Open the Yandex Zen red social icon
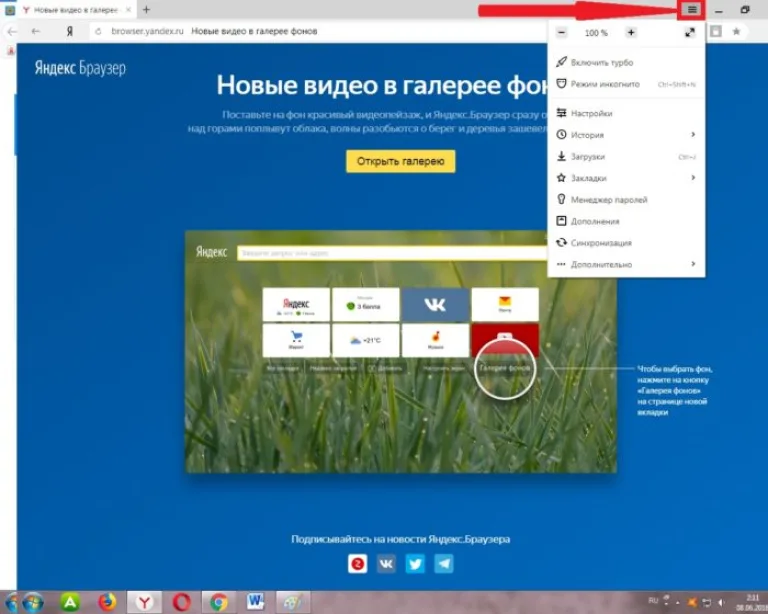768x614 pixels. (358, 564)
